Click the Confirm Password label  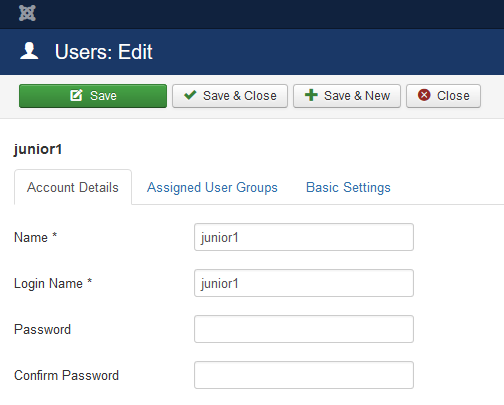coord(66,375)
